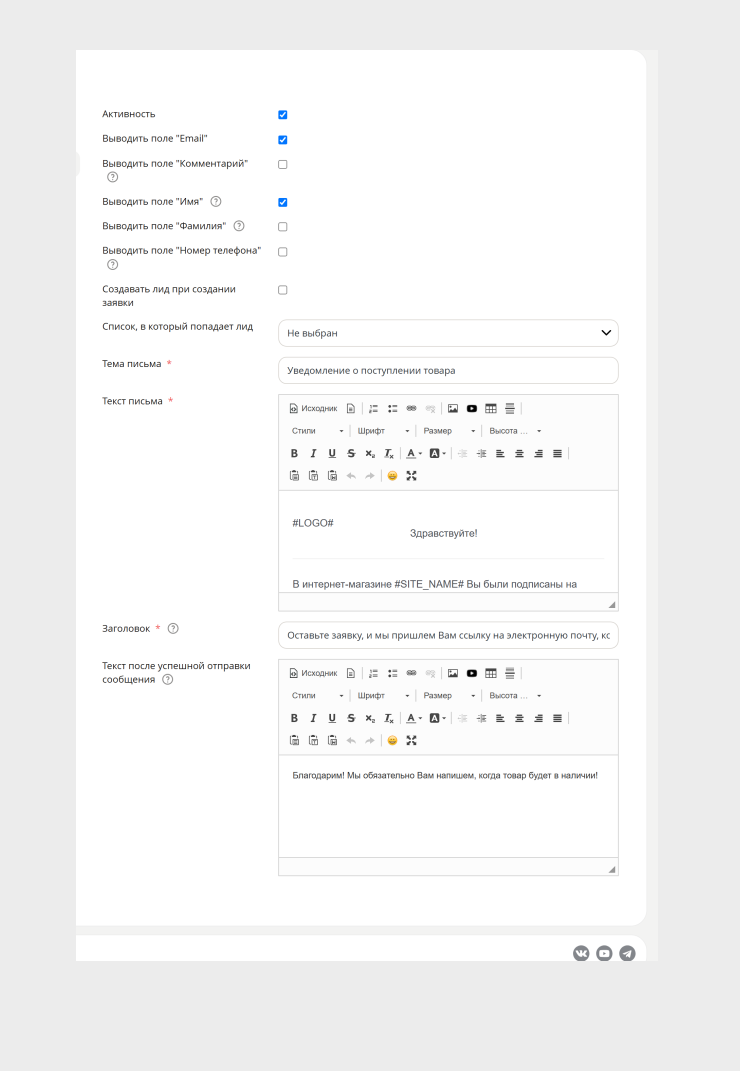Open templates icon in Текст письма editor
This screenshot has width=740, height=1071.
(351, 408)
